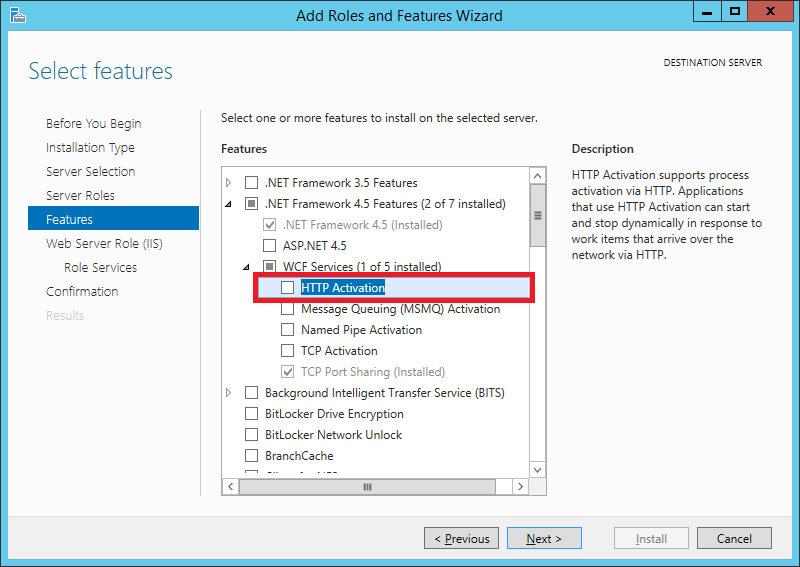Select the TCP Activation checkbox
Image resolution: width=800 pixels, height=567 pixels.
(288, 351)
